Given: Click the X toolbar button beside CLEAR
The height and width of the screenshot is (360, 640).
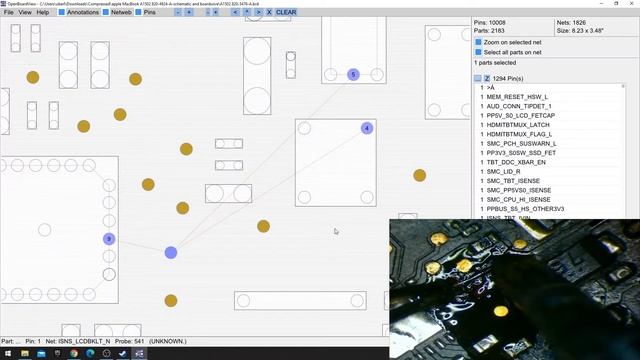Looking at the screenshot, I should pos(269,12).
